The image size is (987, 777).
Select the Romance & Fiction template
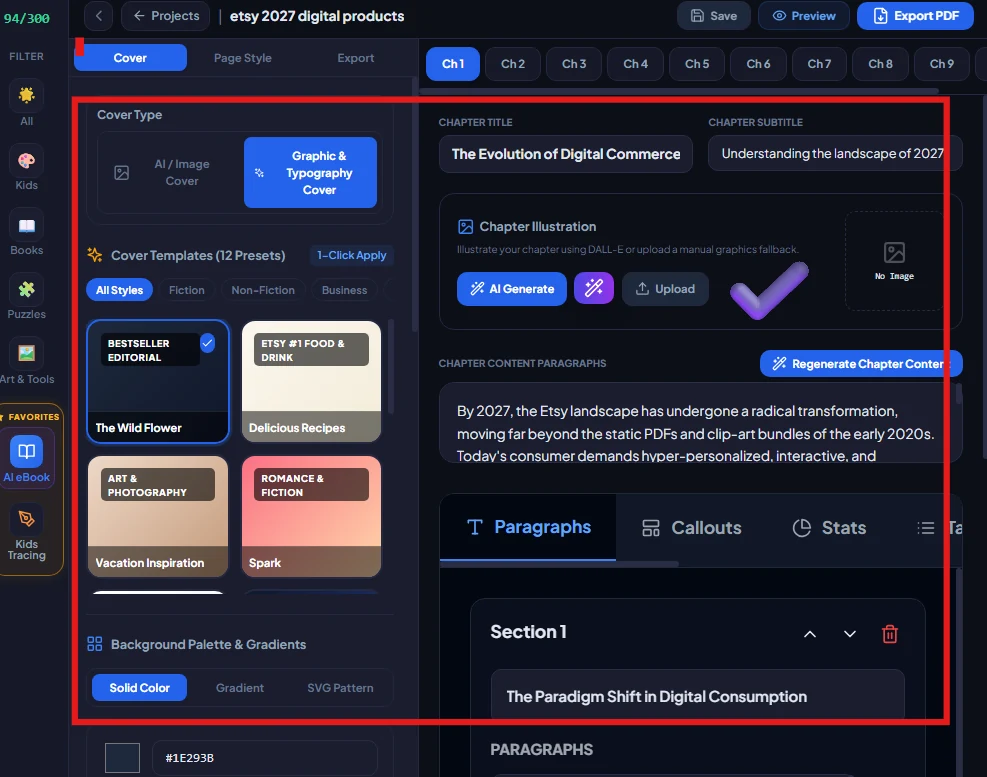point(312,516)
